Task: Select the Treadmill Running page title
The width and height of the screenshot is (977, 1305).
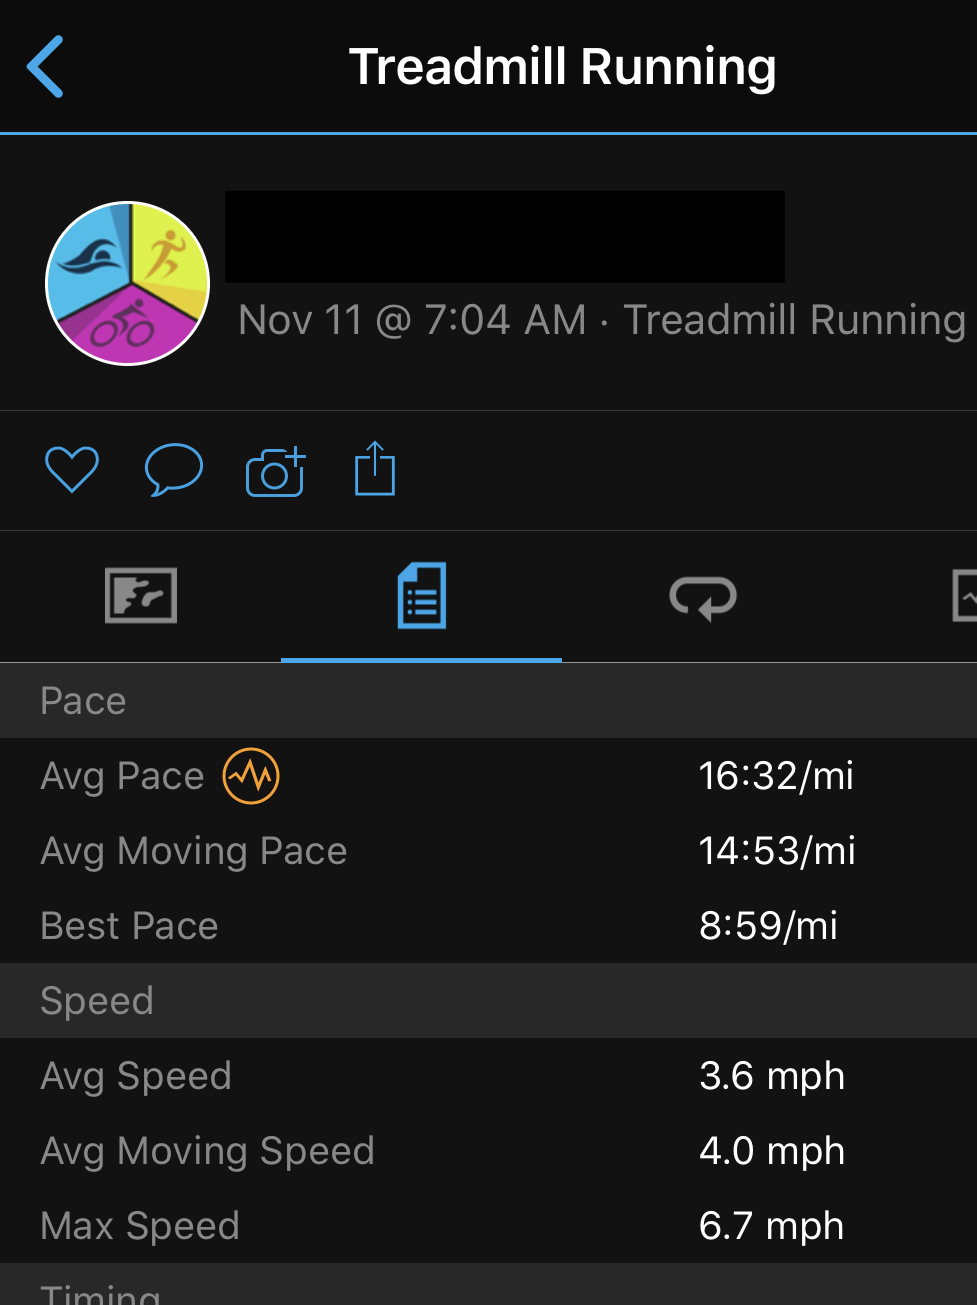Action: pos(562,67)
